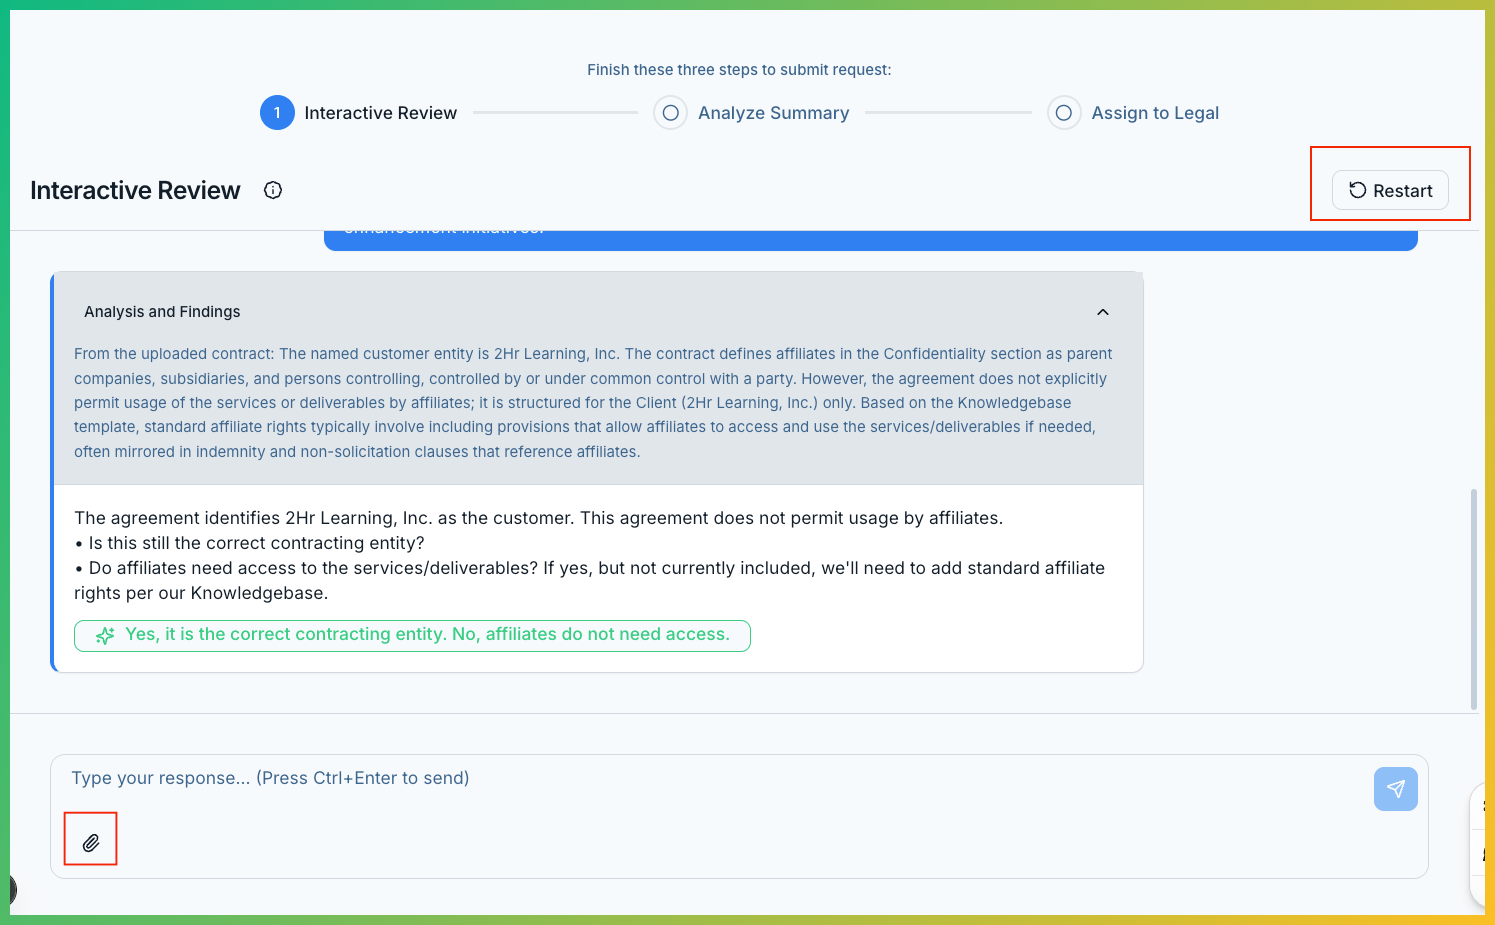This screenshot has width=1495, height=925.
Task: Click the sparkle icon on the green suggestion chip
Action: [x=104, y=635]
